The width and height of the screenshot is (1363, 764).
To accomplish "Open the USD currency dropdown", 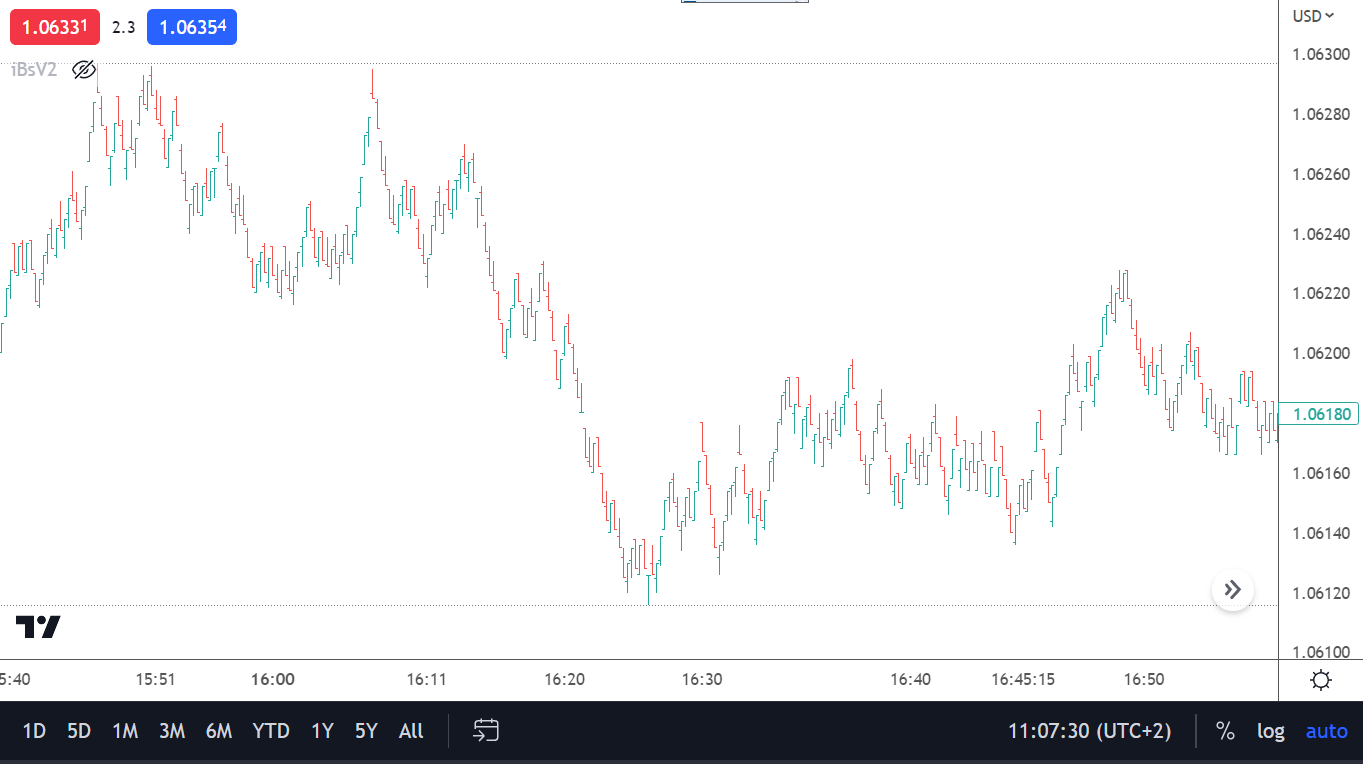I will [x=1313, y=15].
